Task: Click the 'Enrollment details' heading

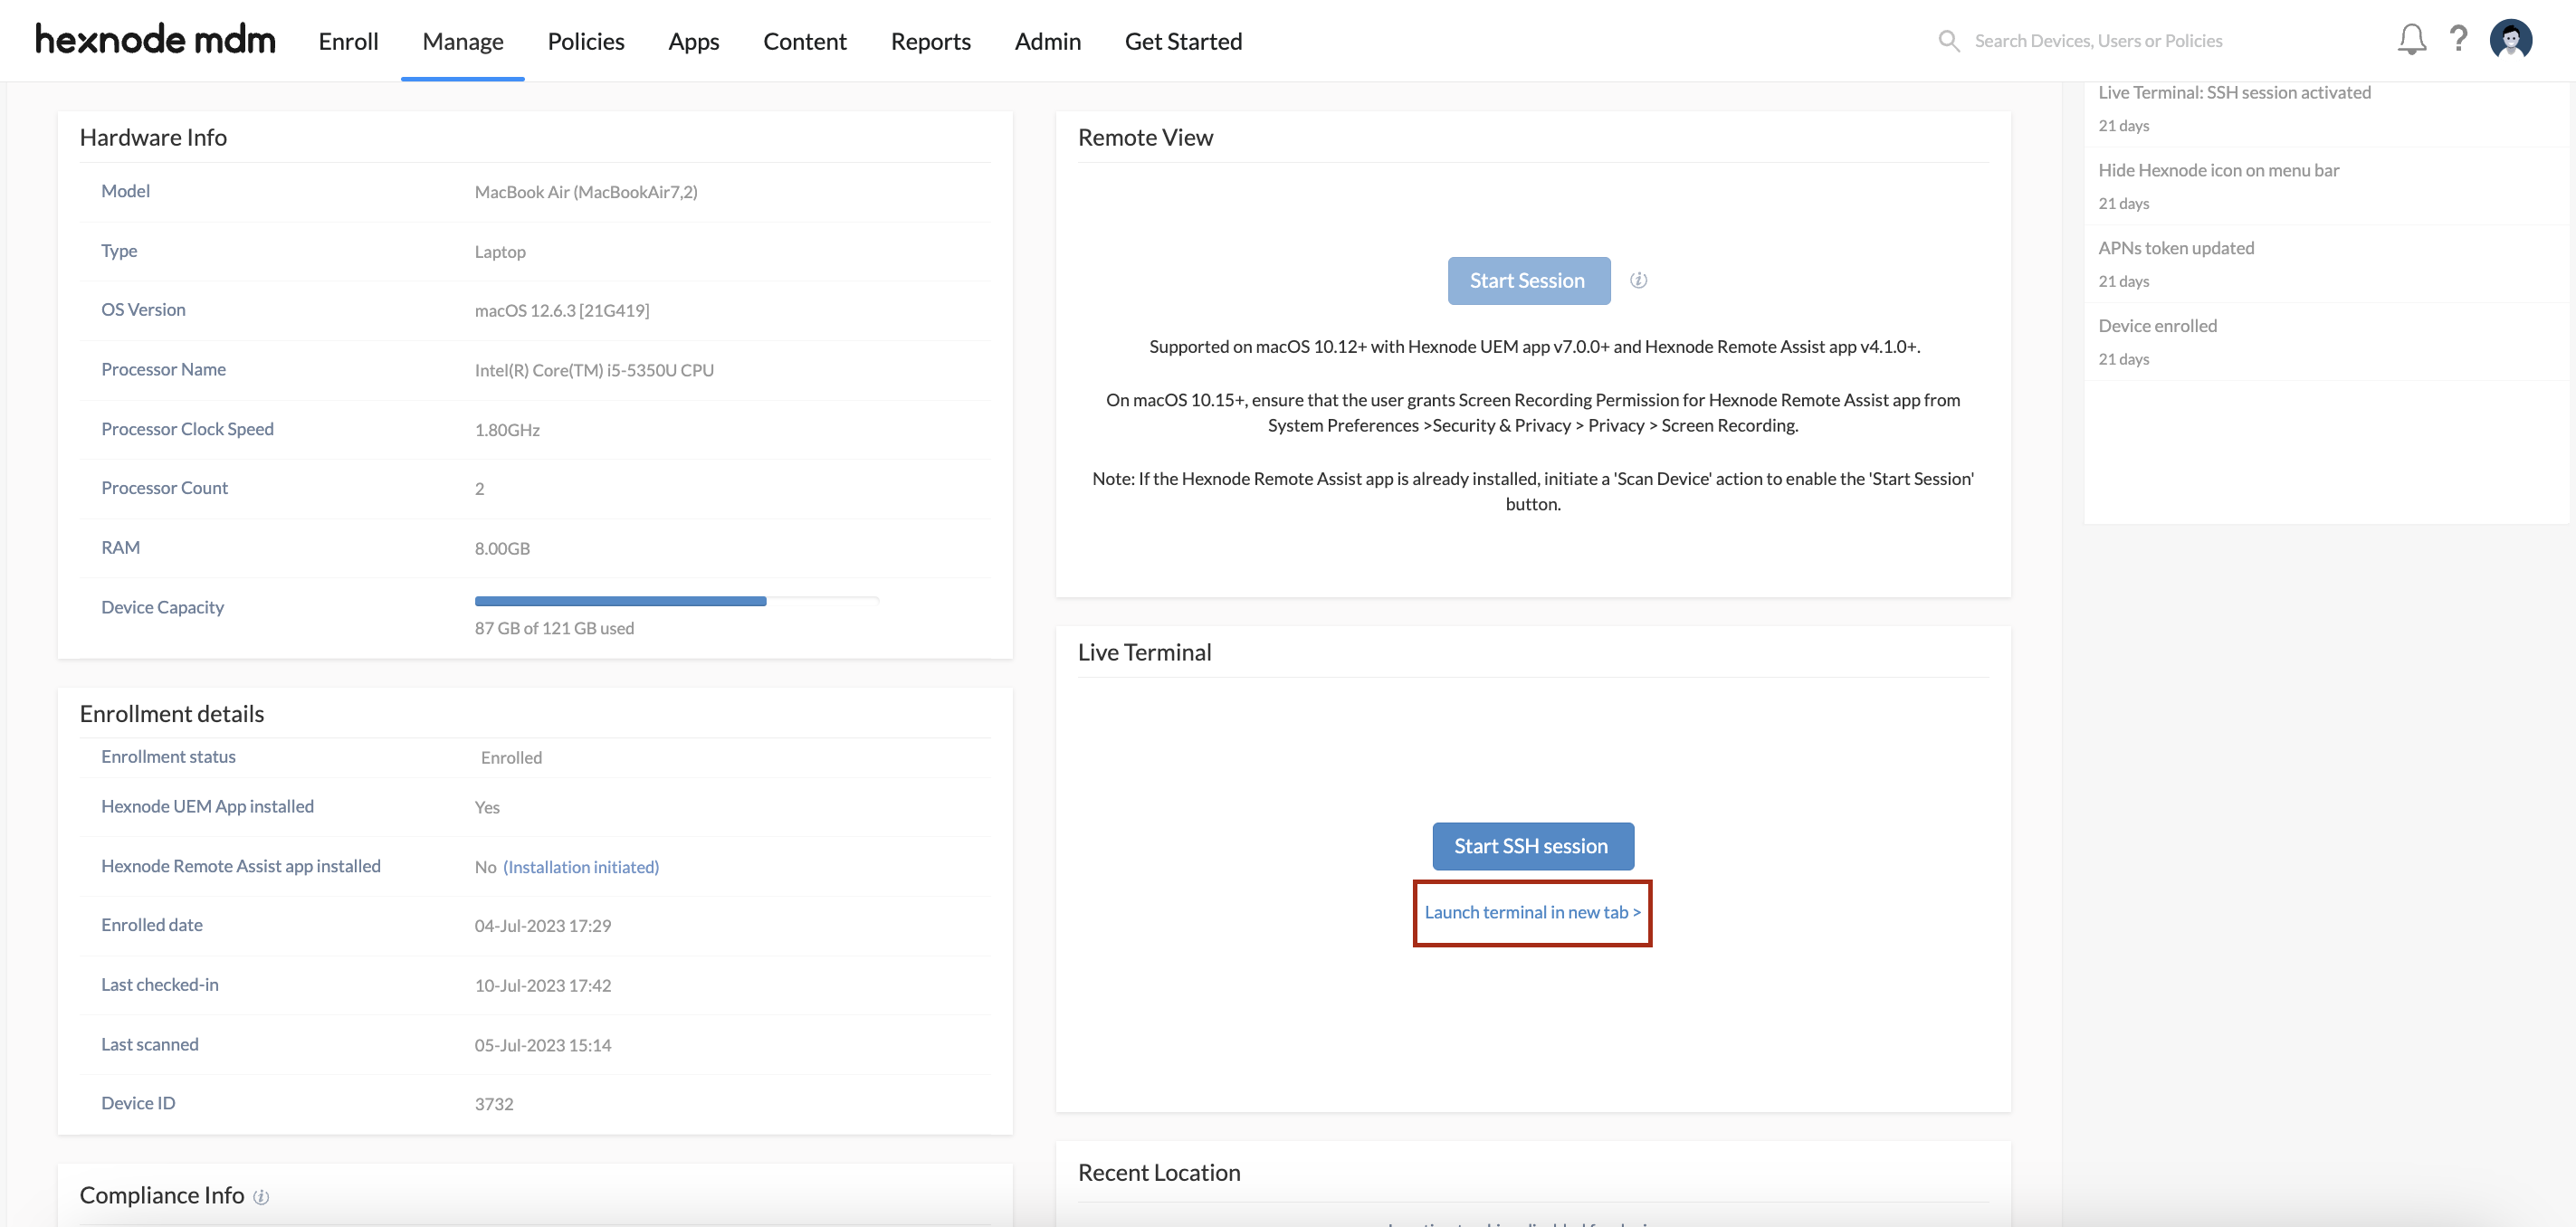Action: point(172,714)
